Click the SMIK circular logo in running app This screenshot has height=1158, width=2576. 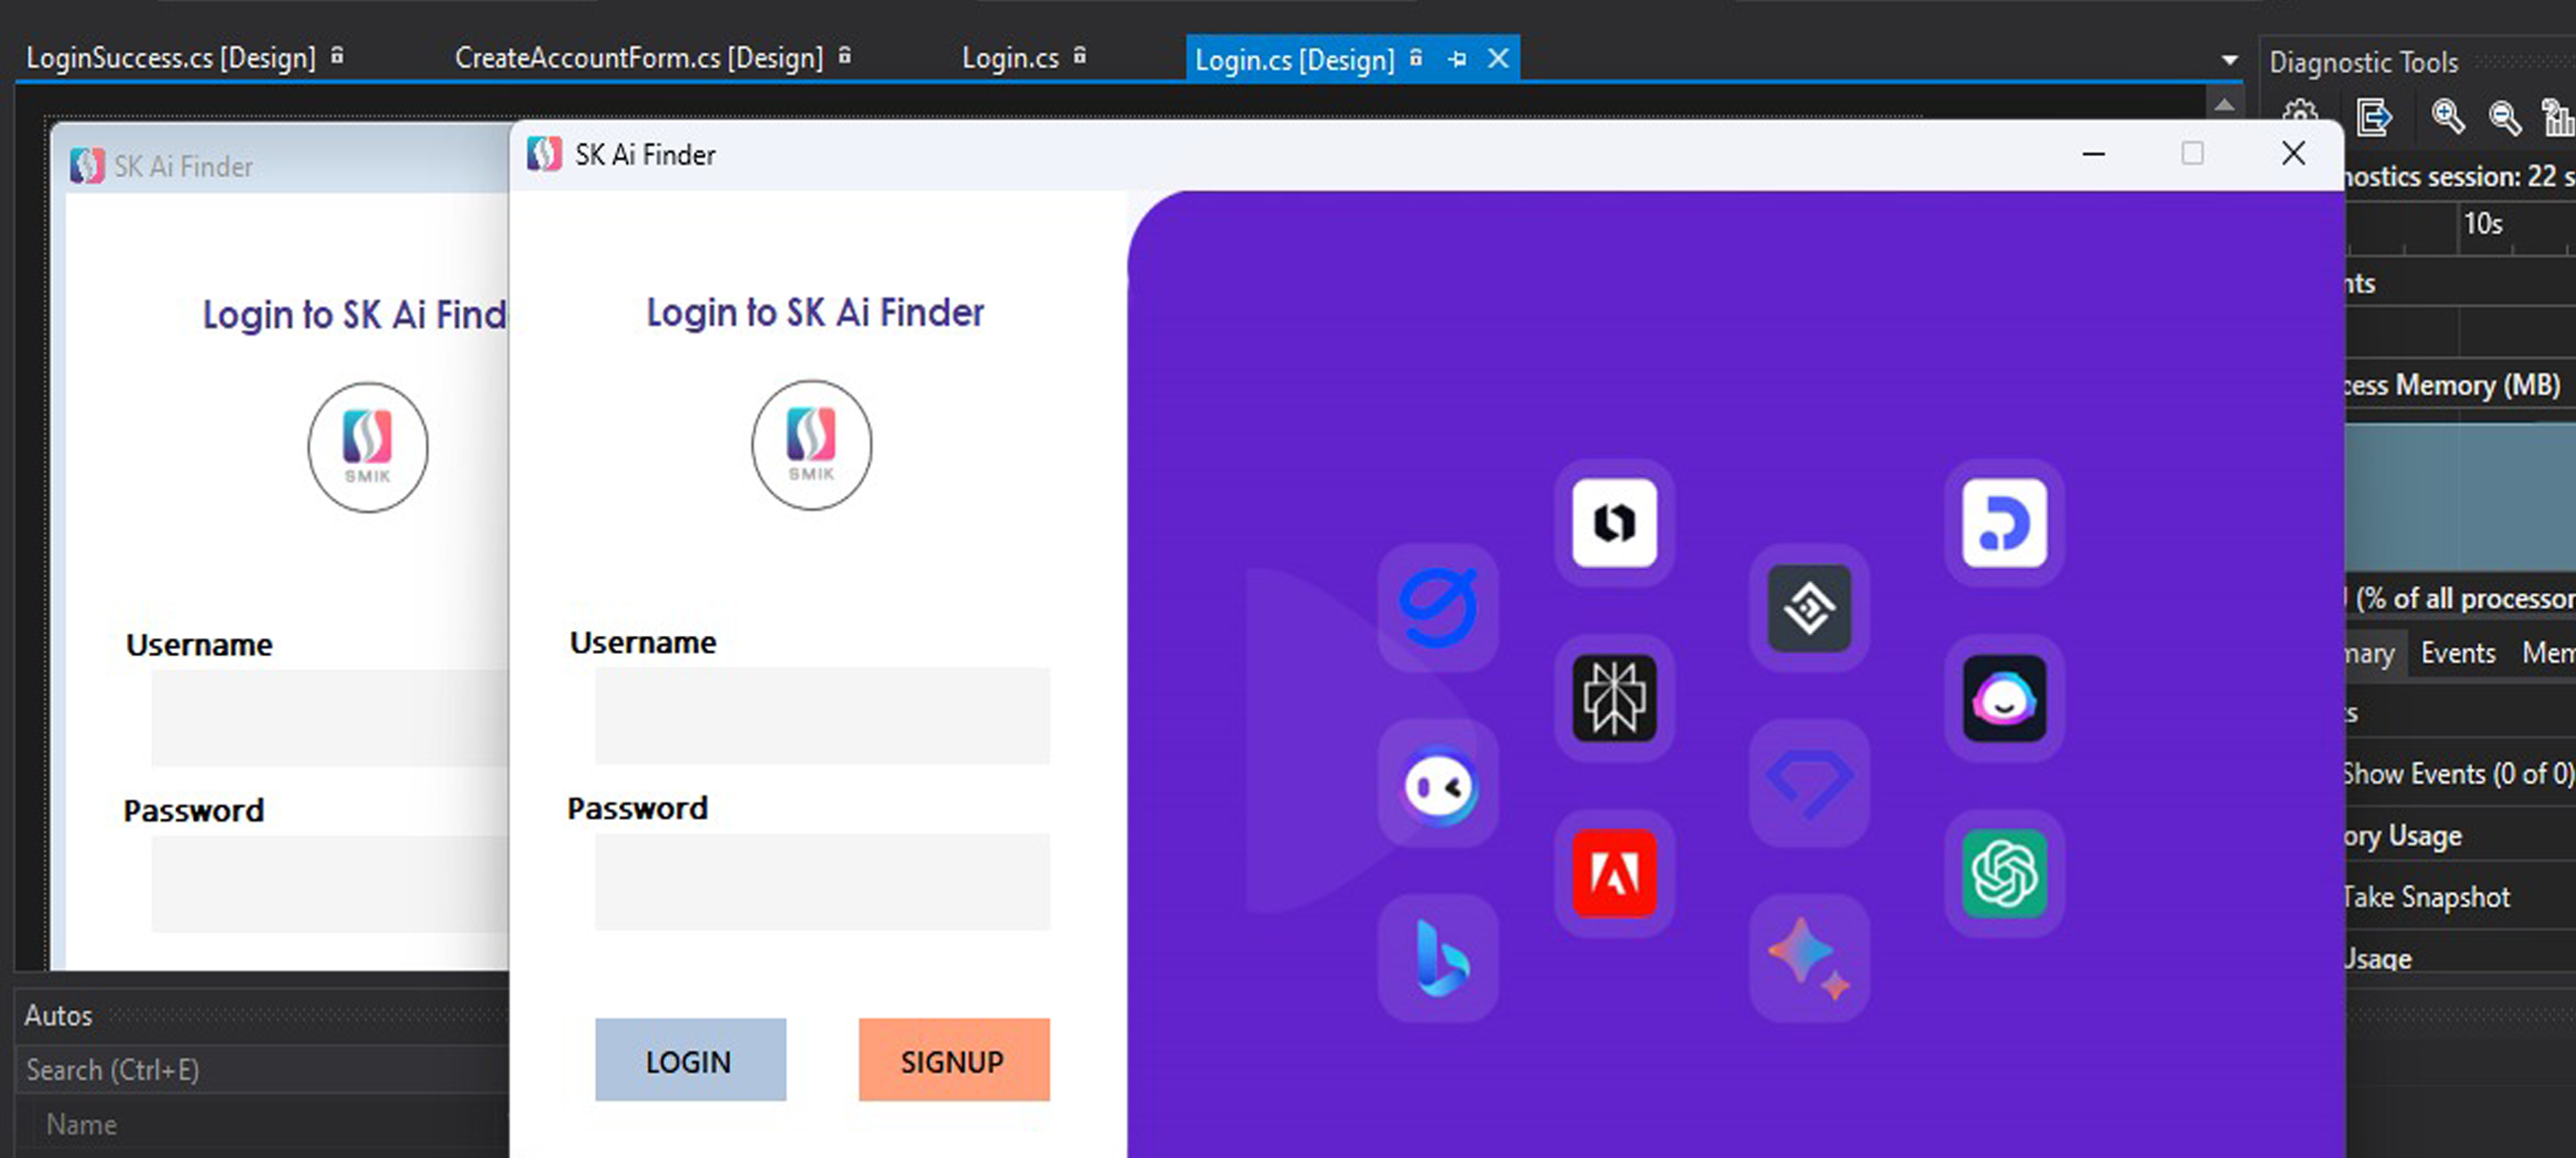pos(811,445)
